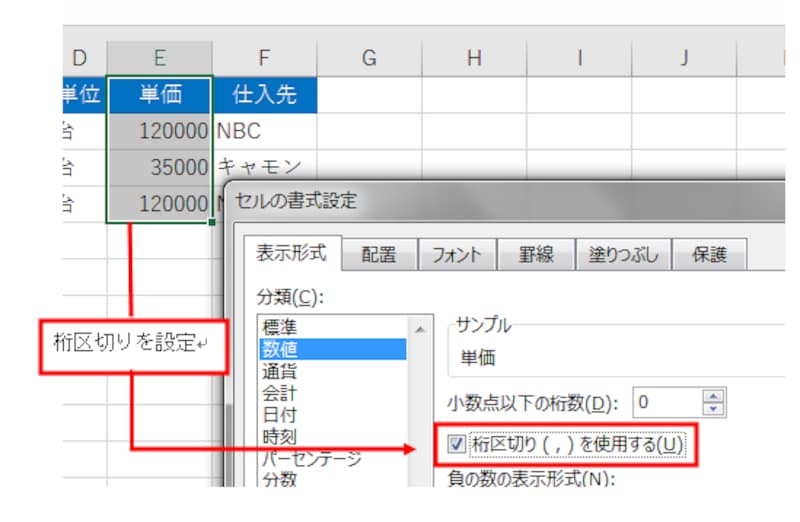
Task: Select column I header
Action: 579,58
